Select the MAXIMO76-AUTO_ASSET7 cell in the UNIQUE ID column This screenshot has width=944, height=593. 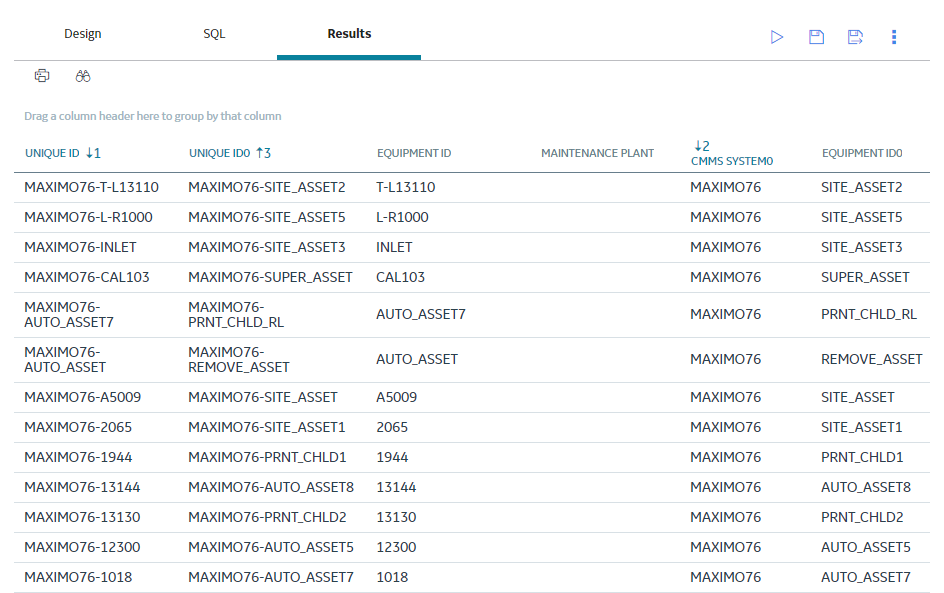69,315
